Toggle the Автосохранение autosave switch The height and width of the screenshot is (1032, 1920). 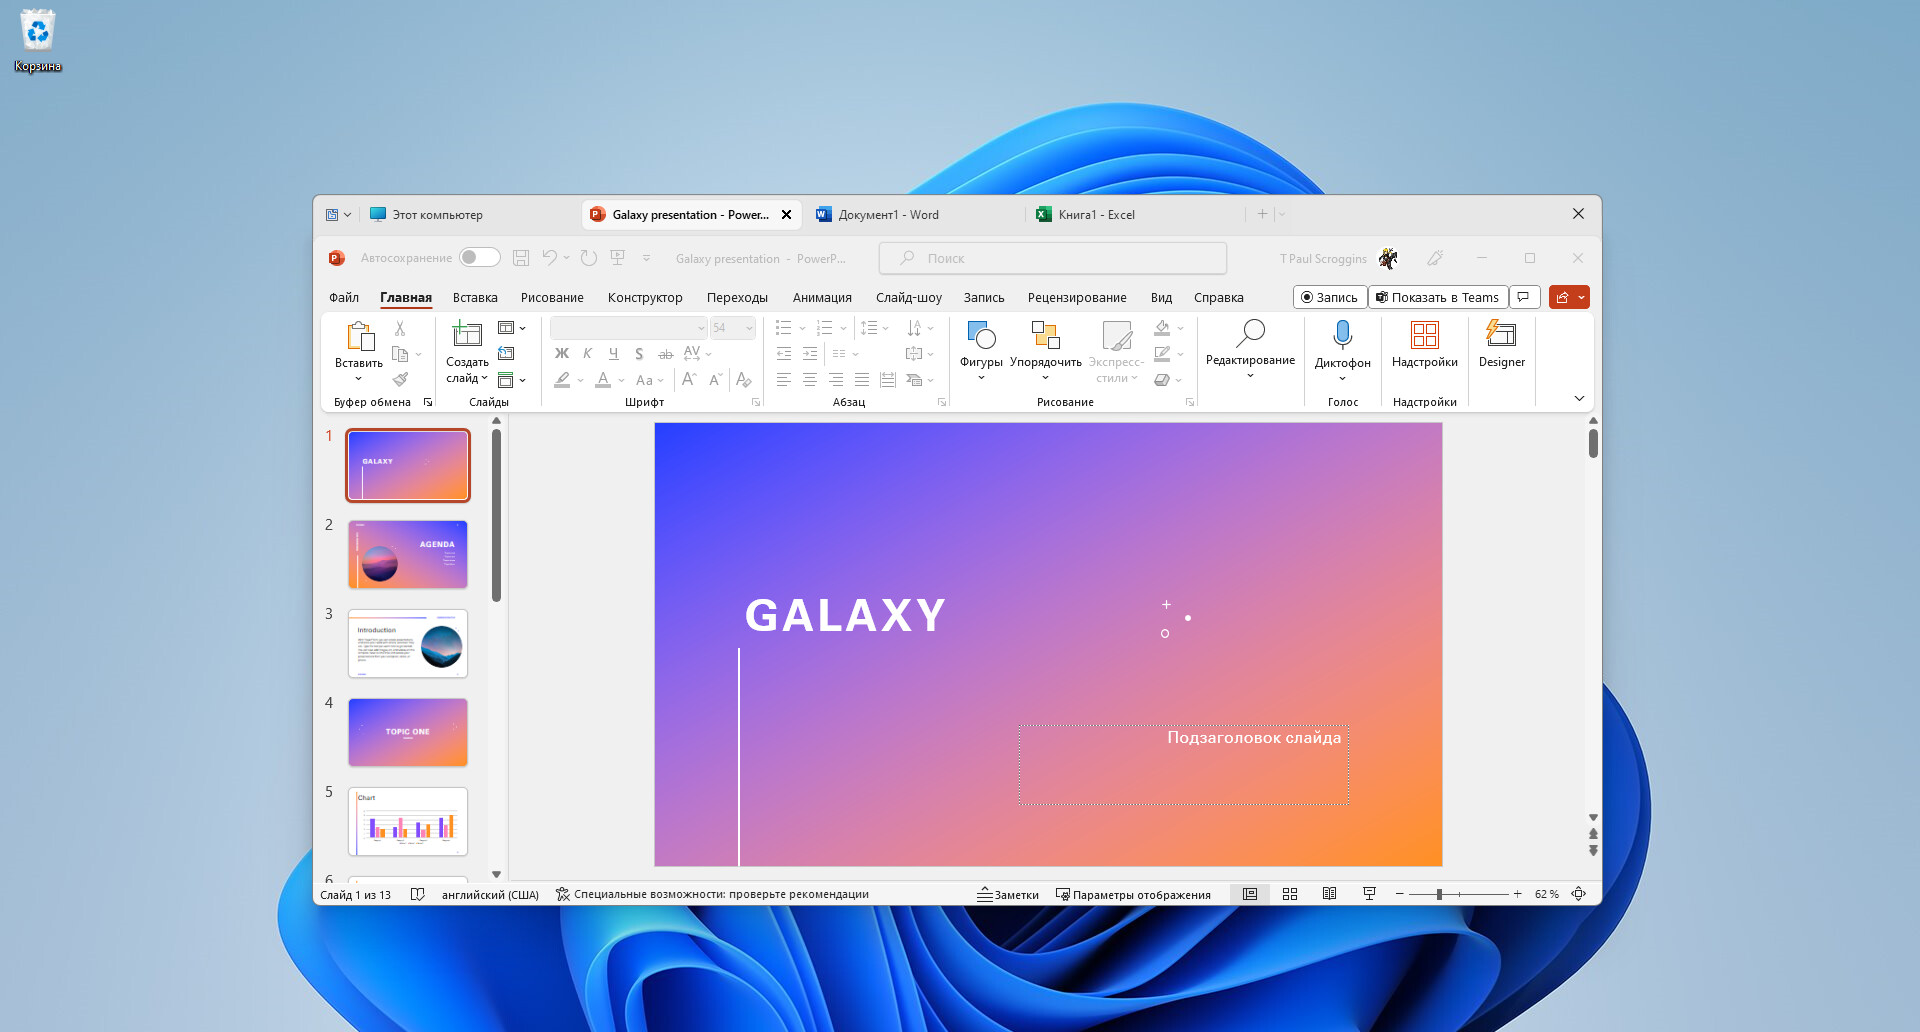480,258
